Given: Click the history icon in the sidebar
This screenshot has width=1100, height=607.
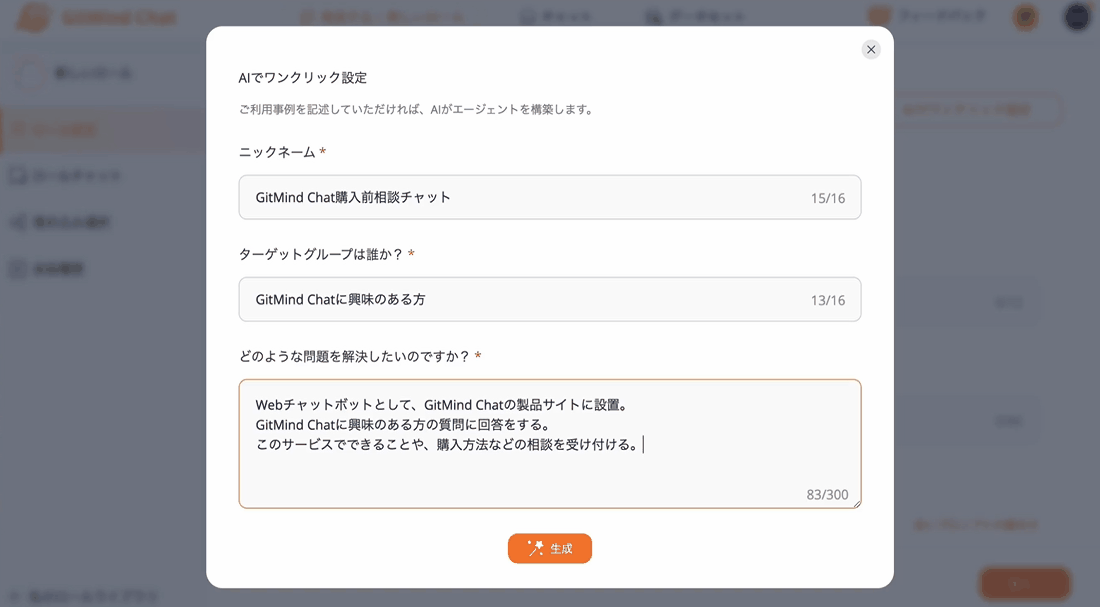Looking at the screenshot, I should [x=17, y=269].
